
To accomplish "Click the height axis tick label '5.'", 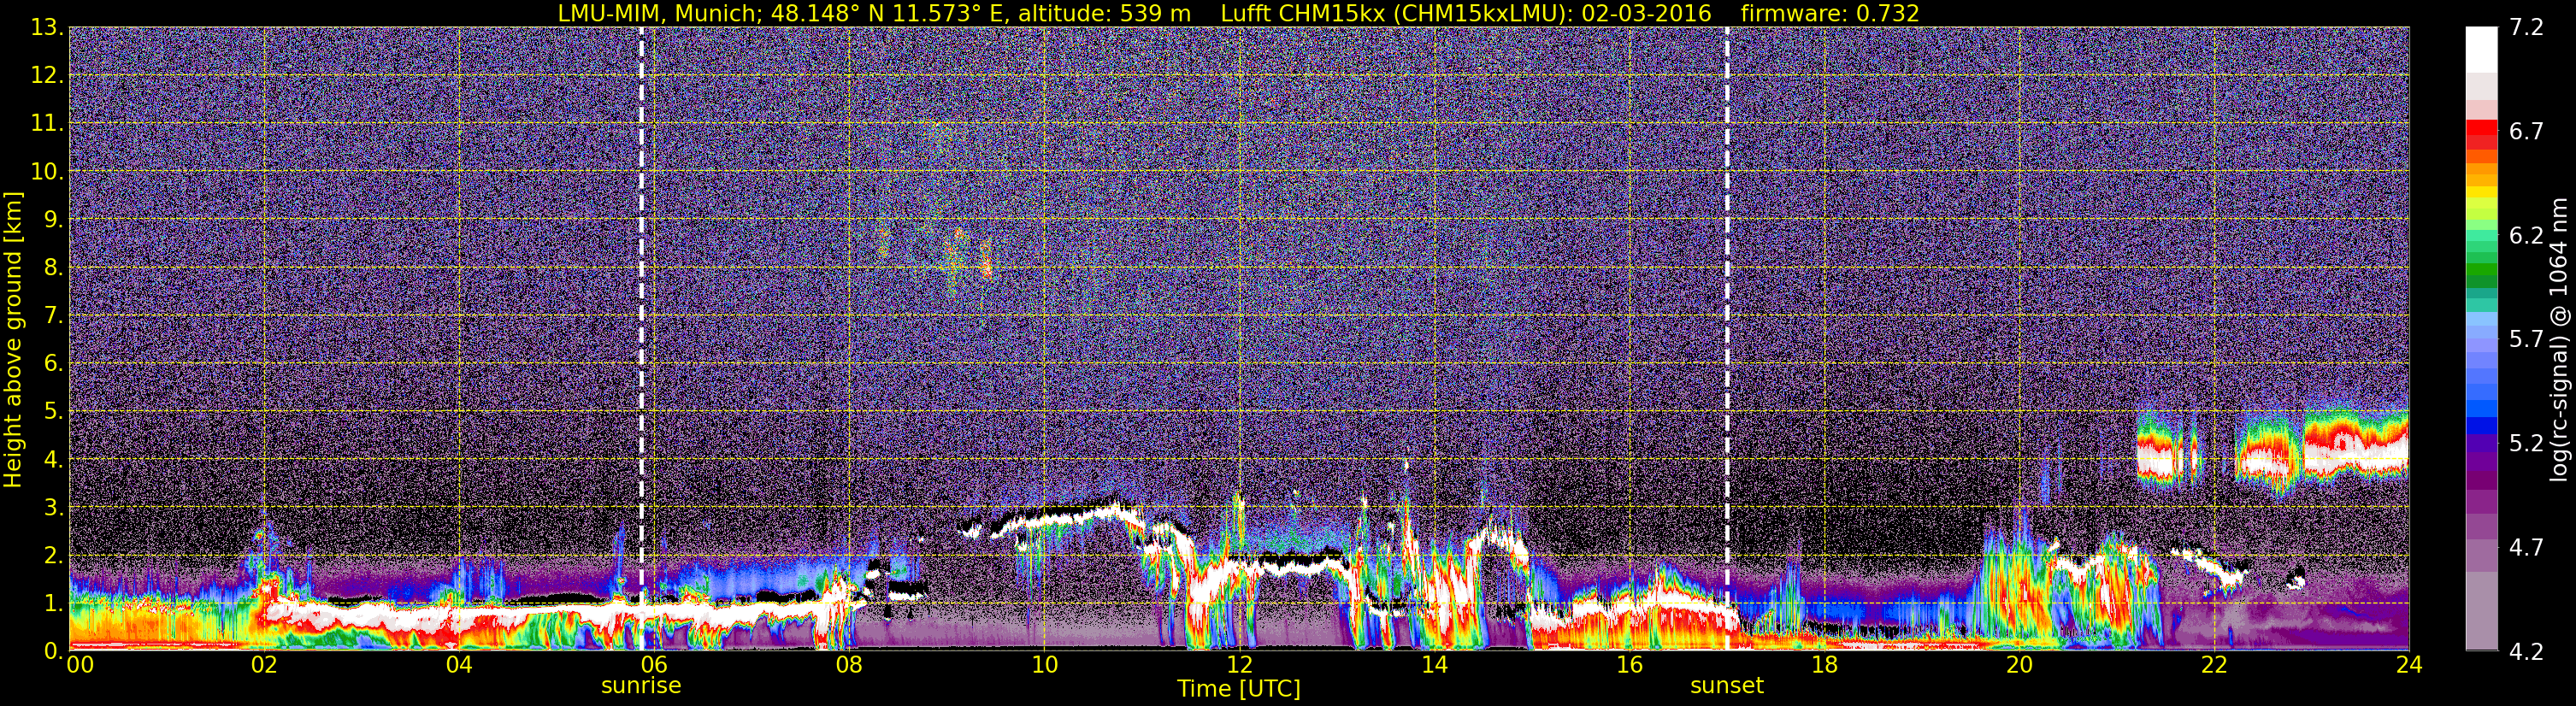I will 53,411.
